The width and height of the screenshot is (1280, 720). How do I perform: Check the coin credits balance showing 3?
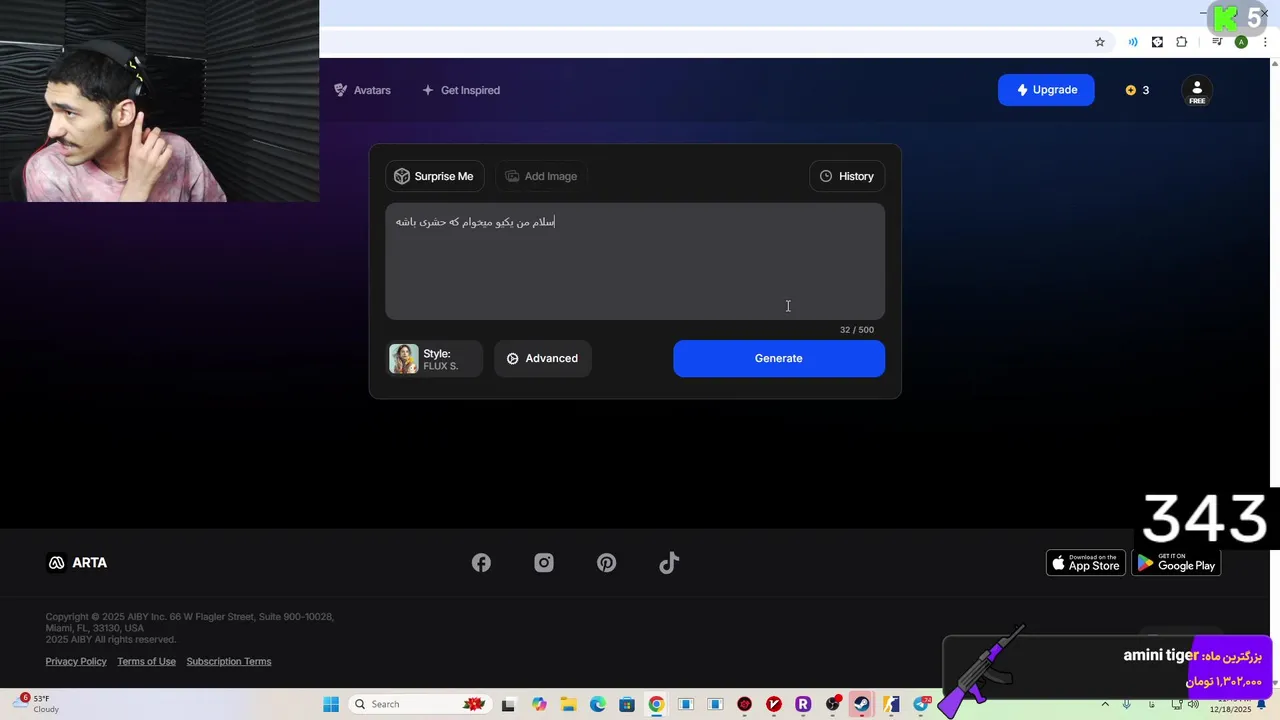tap(1137, 90)
